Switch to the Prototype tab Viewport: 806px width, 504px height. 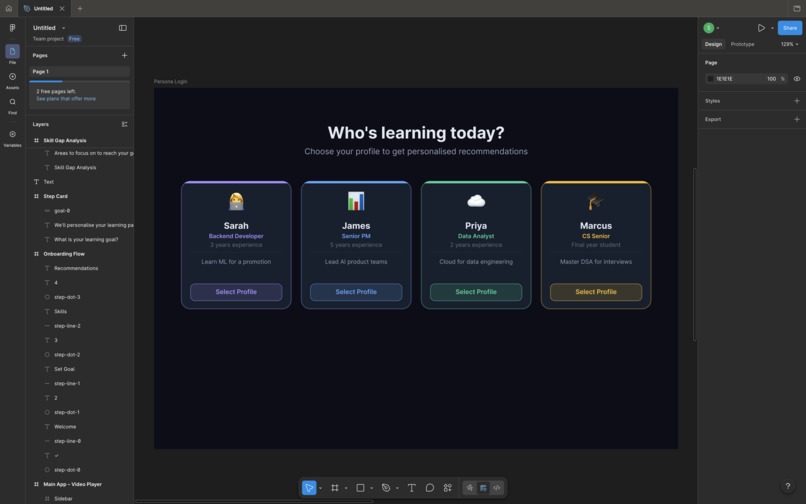point(743,44)
